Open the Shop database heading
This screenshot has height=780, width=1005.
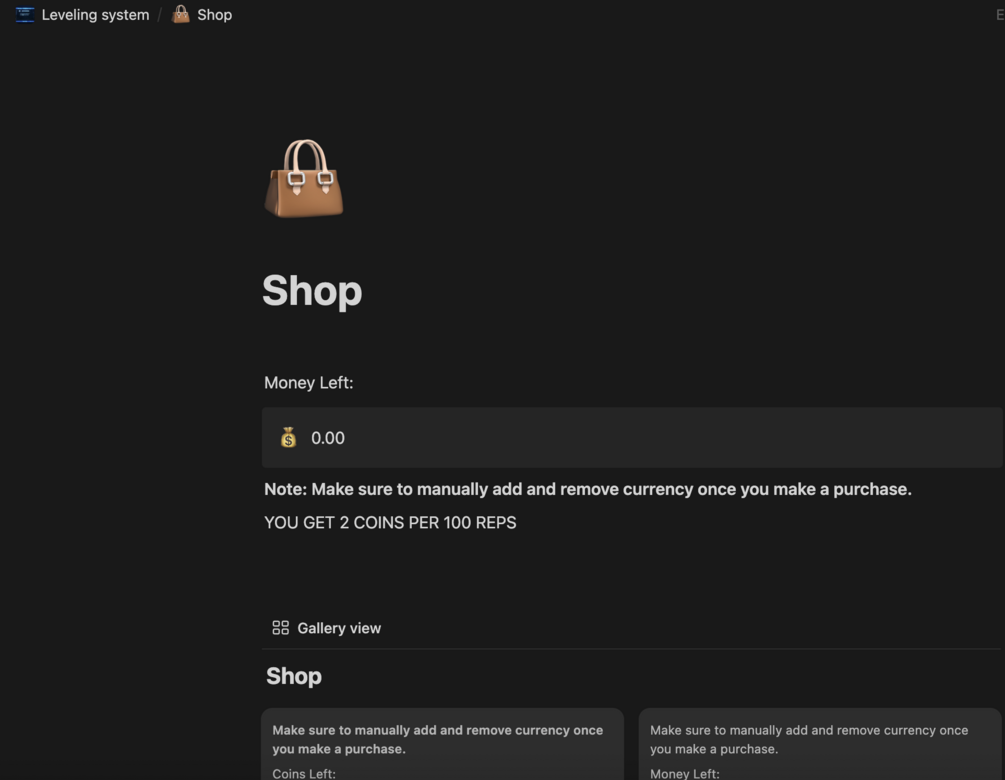click(294, 676)
